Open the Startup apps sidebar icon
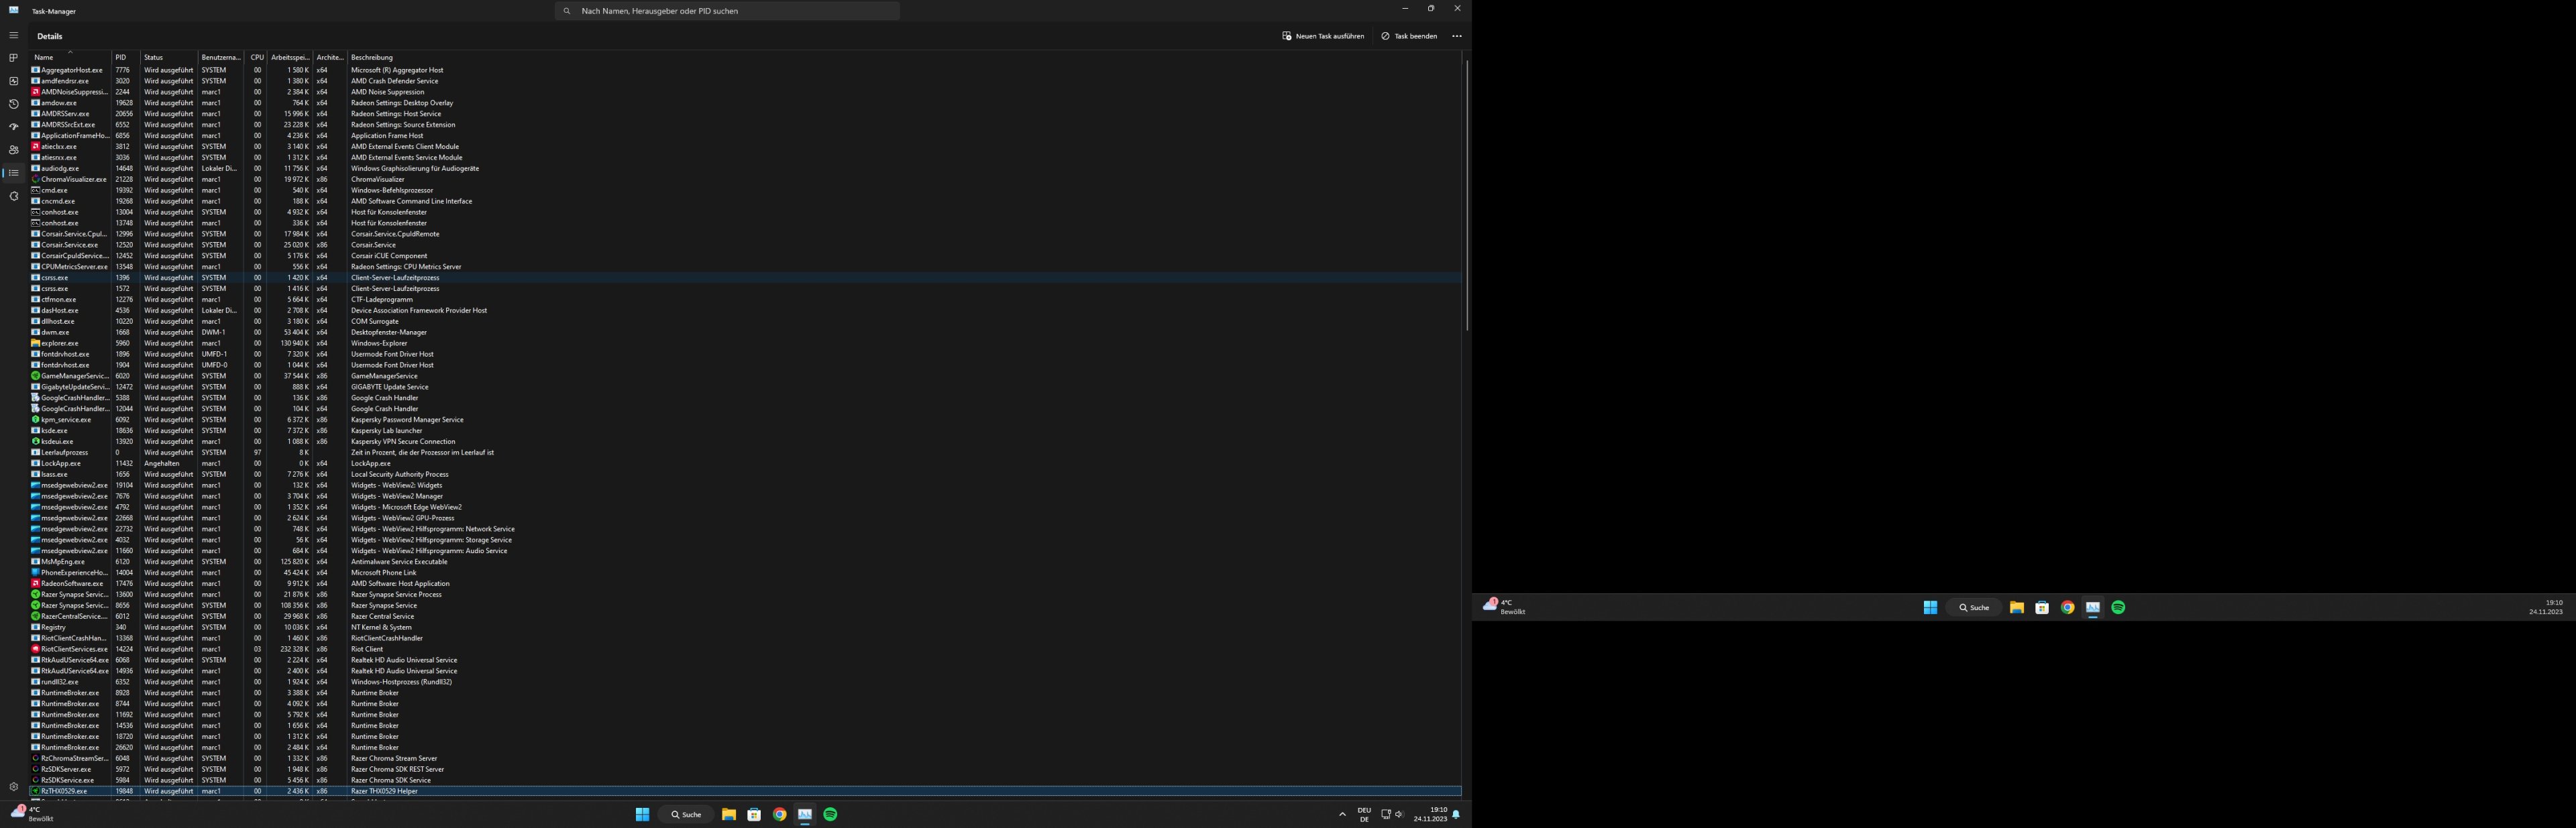 pyautogui.click(x=13, y=127)
